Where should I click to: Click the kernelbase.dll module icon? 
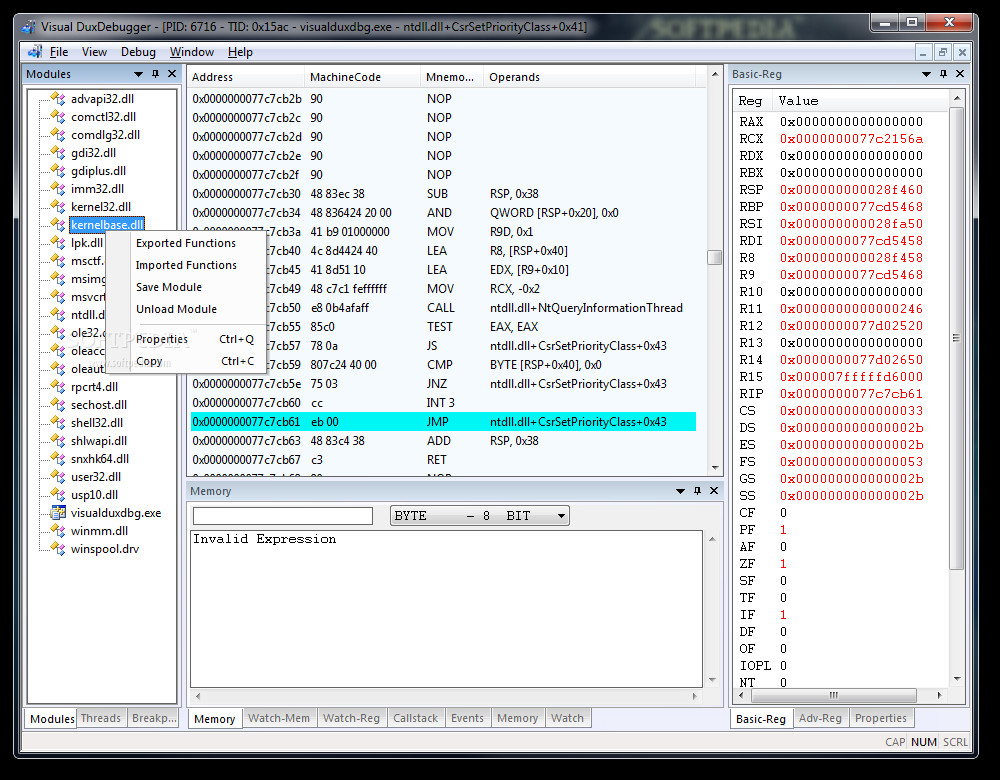click(x=58, y=224)
